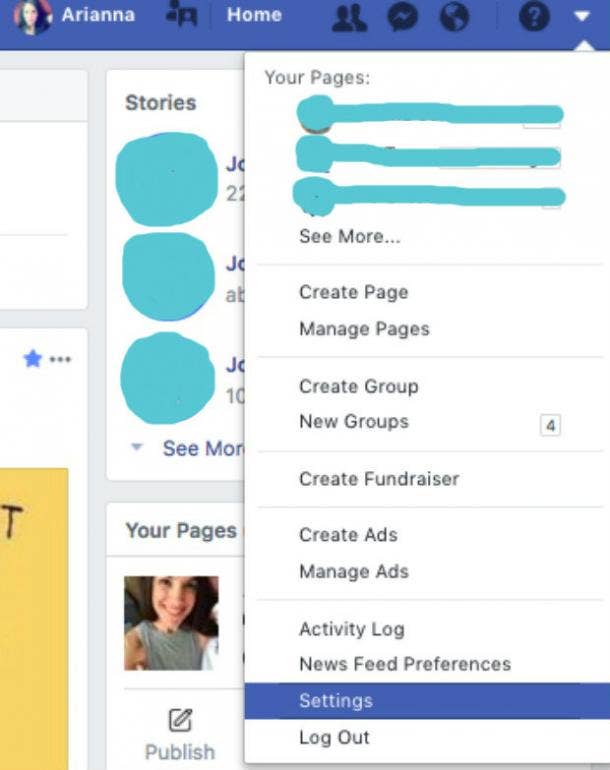Open the Messenger icon

click(402, 17)
